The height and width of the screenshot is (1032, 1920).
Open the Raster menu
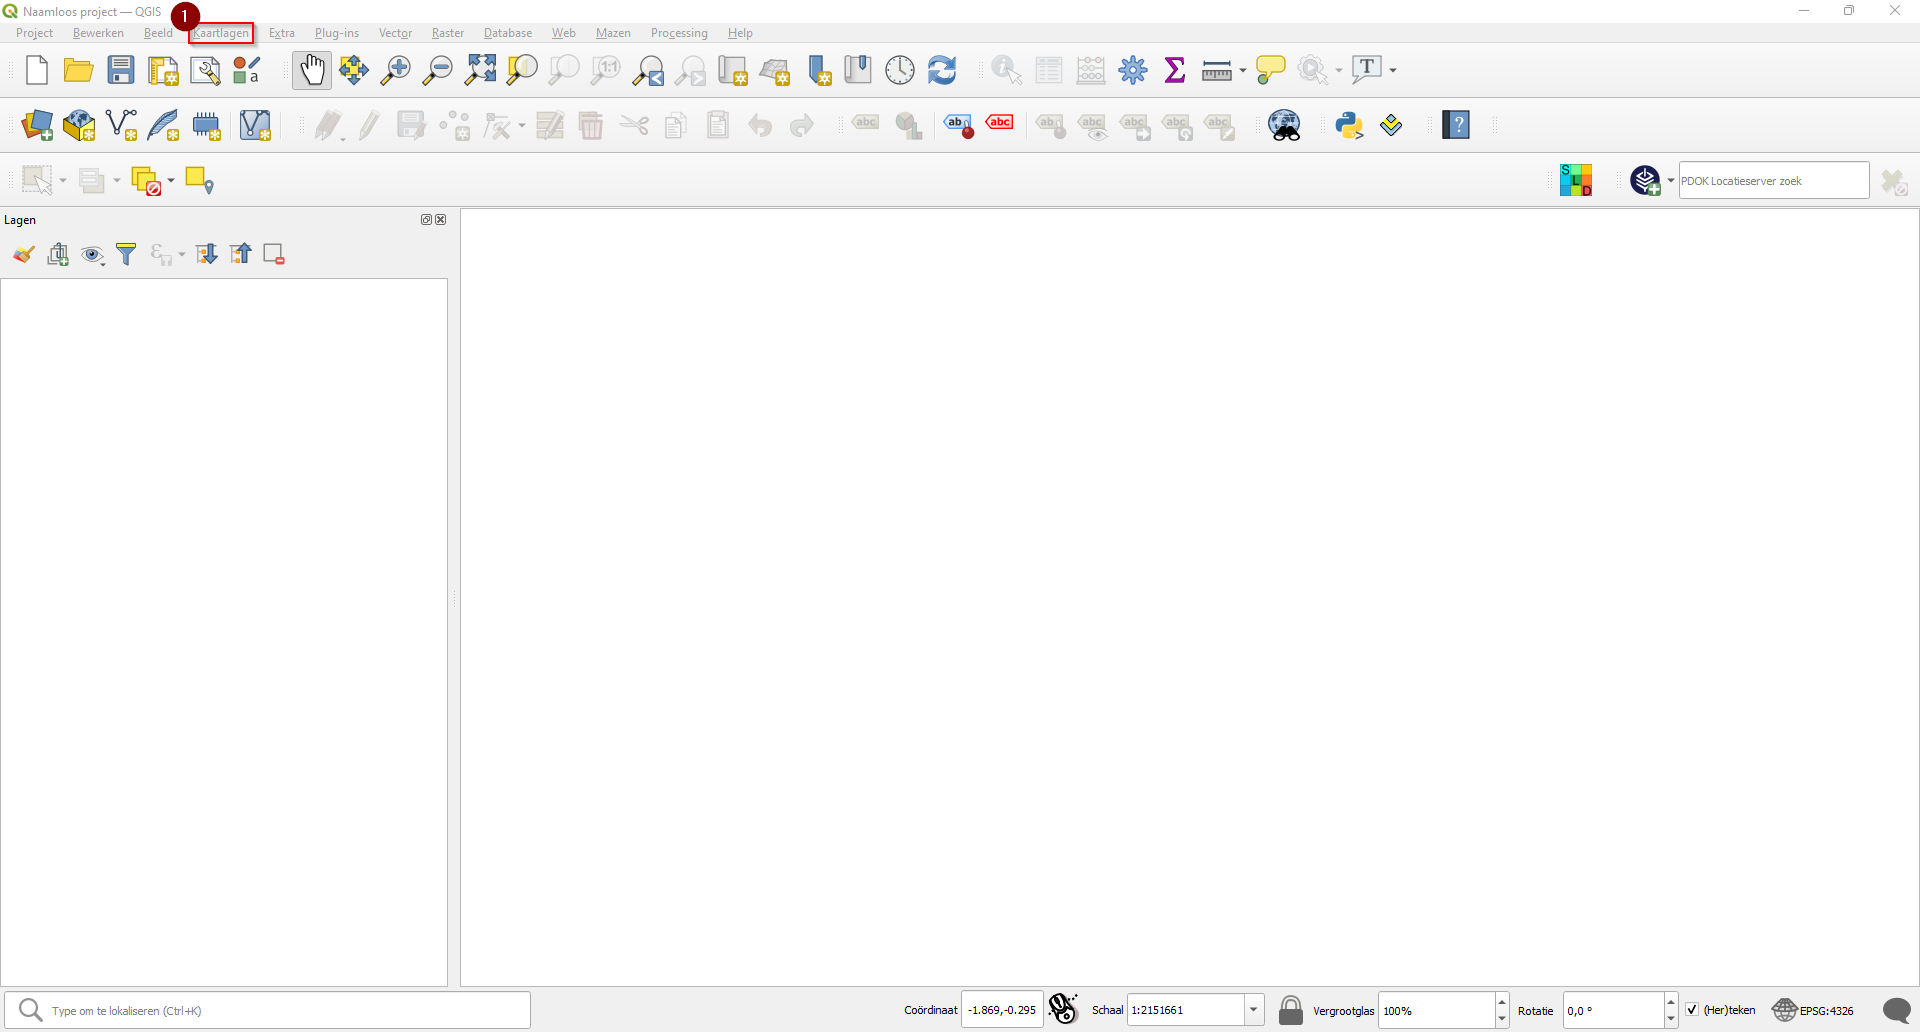(448, 33)
